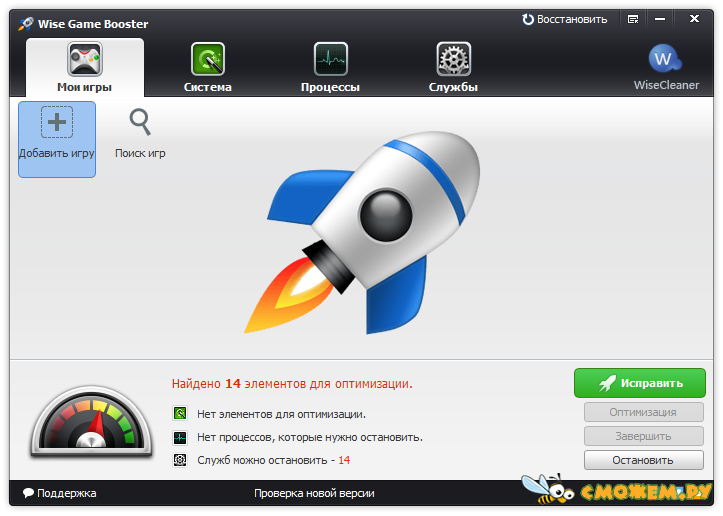Click the large rocket illustration
The width and height of the screenshot is (723, 516).
click(x=362, y=233)
